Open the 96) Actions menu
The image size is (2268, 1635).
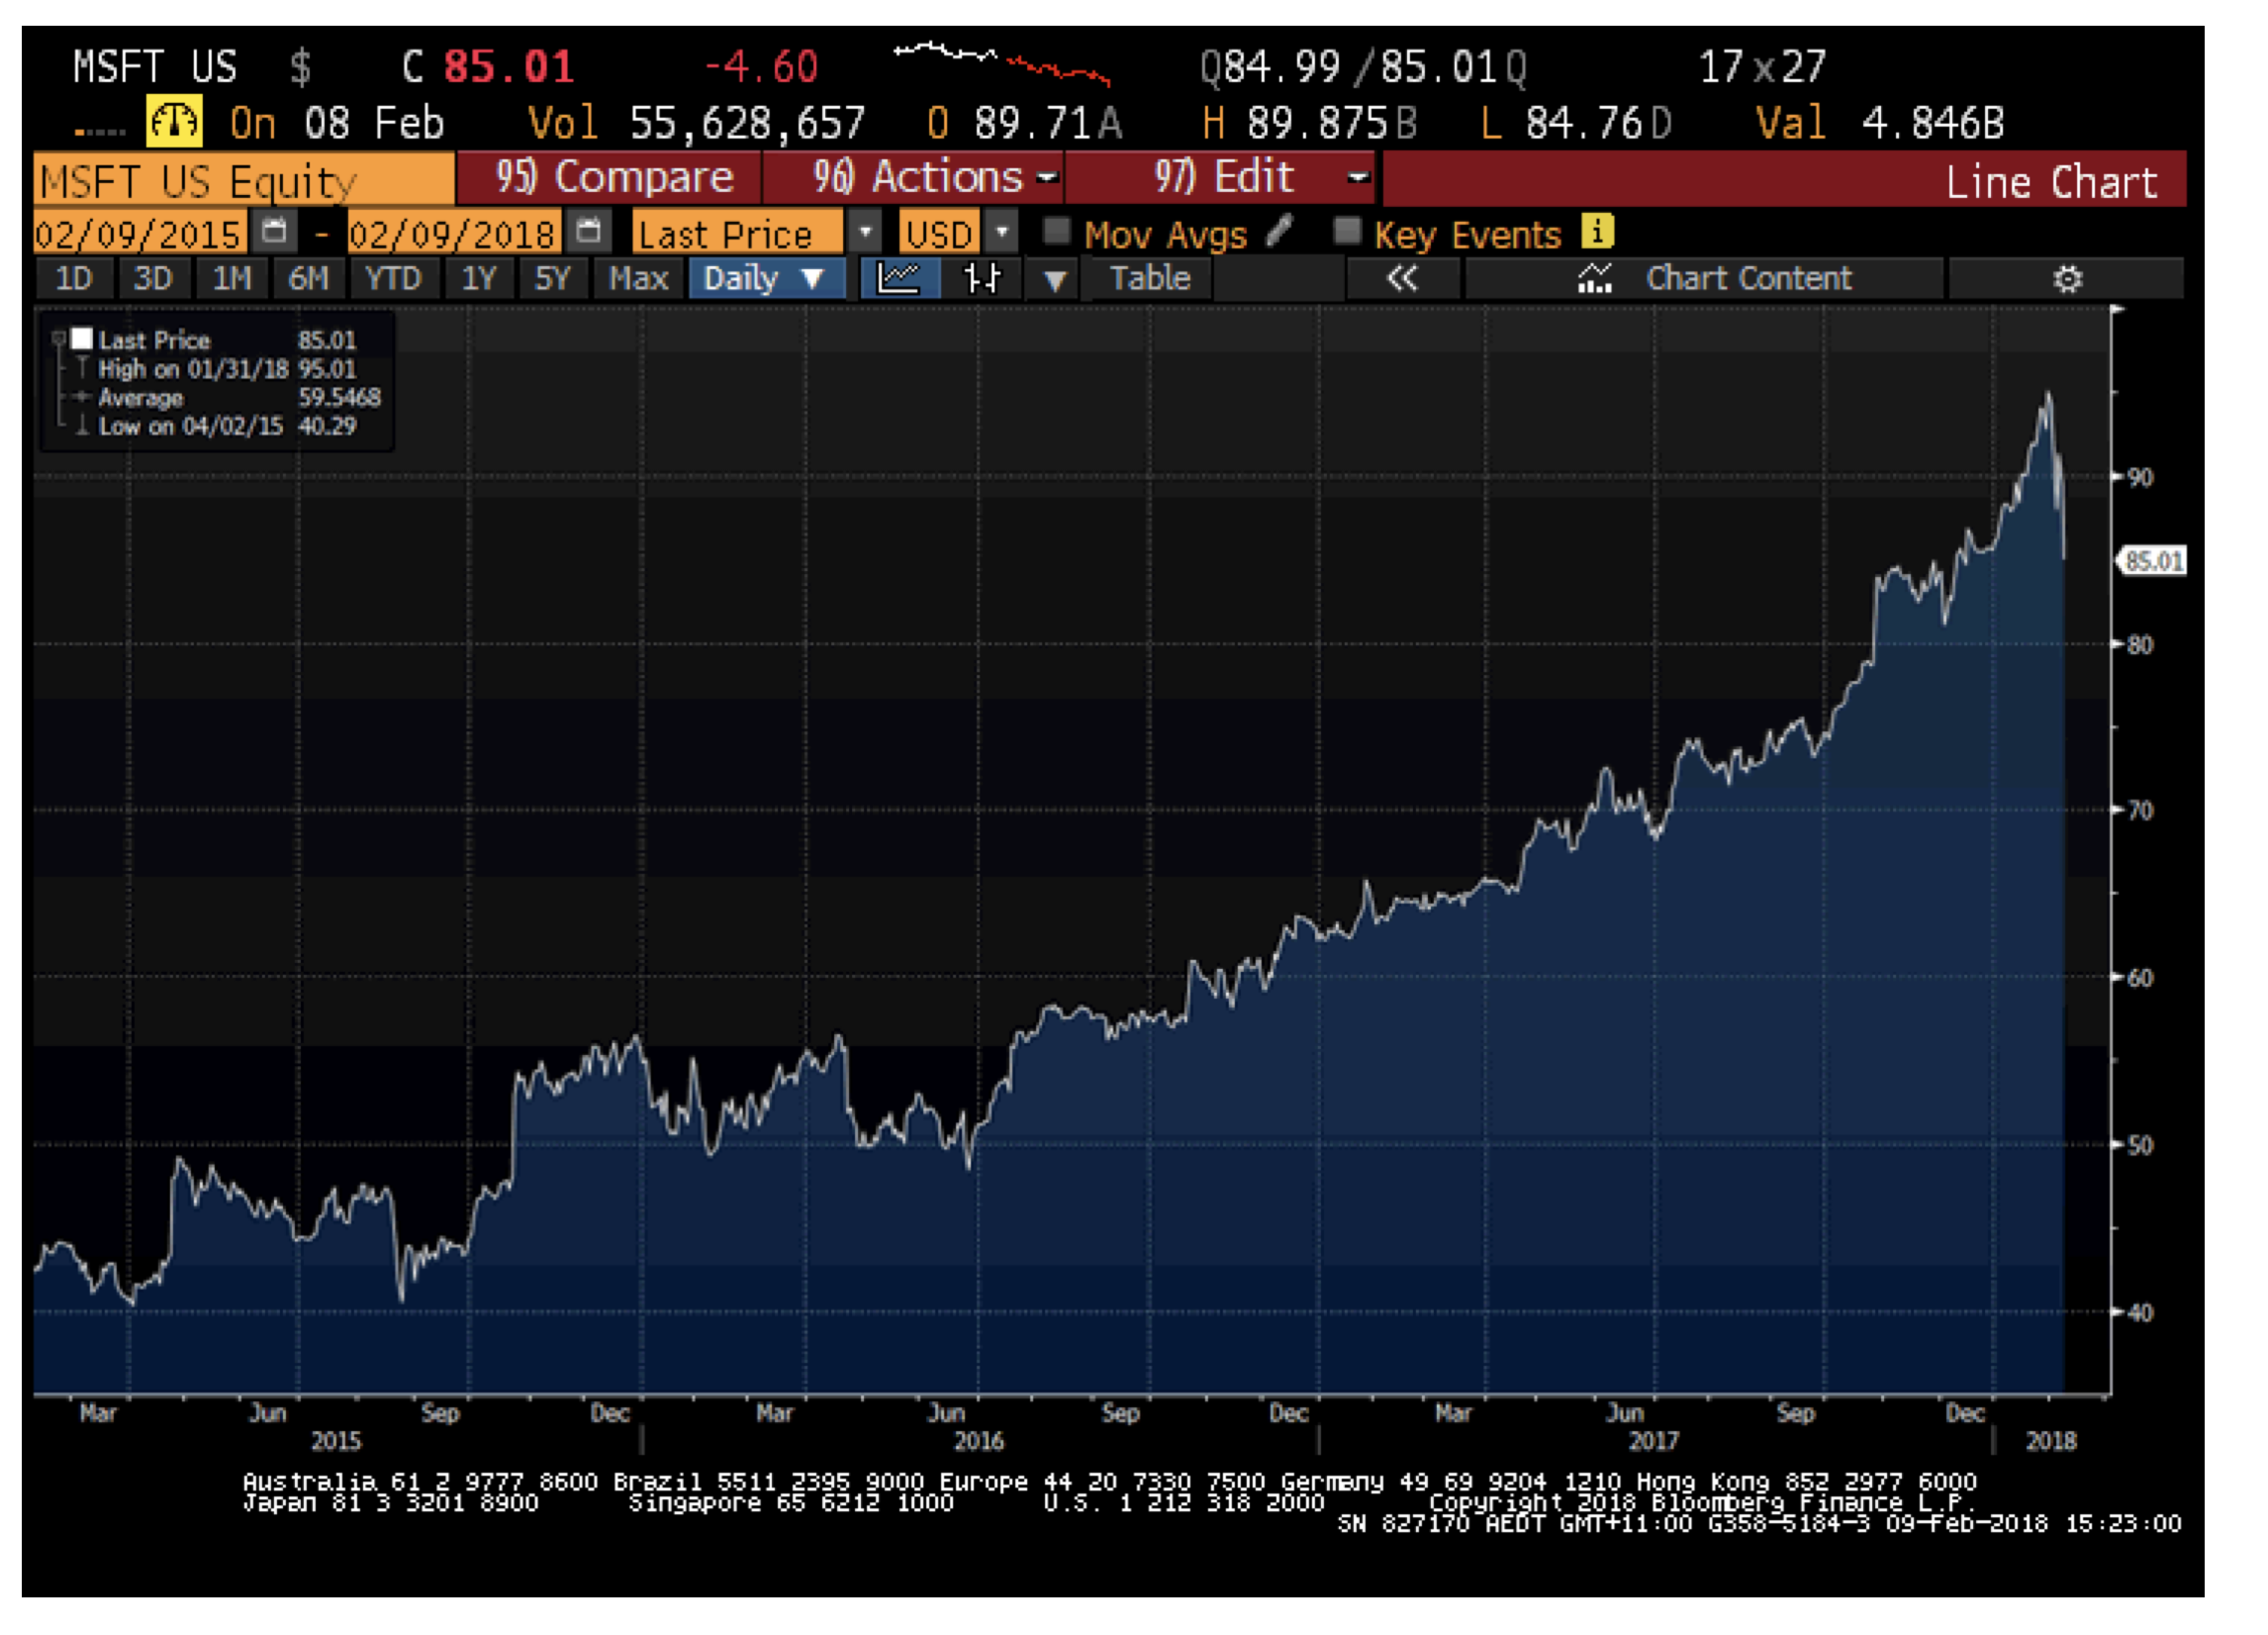(913, 178)
